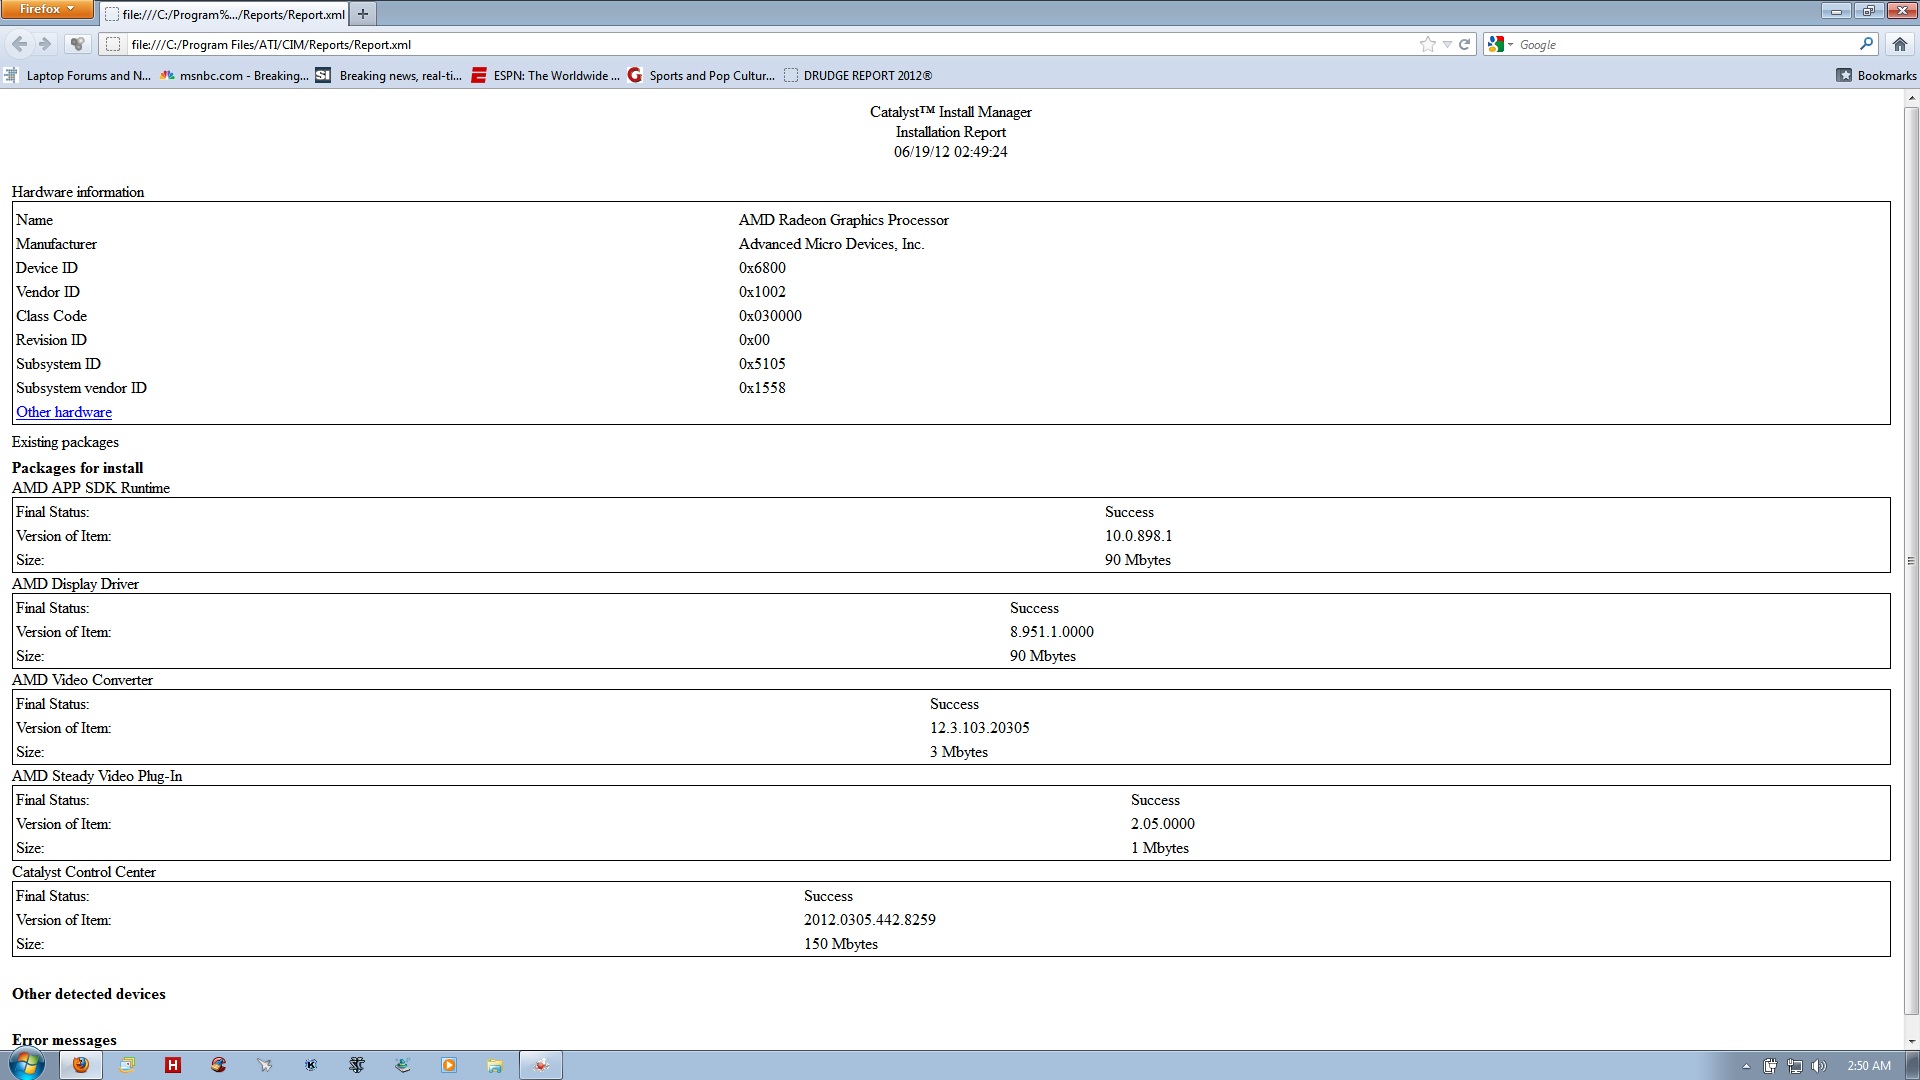Open the ESPN bookmark
The image size is (1920, 1080).
pos(545,75)
